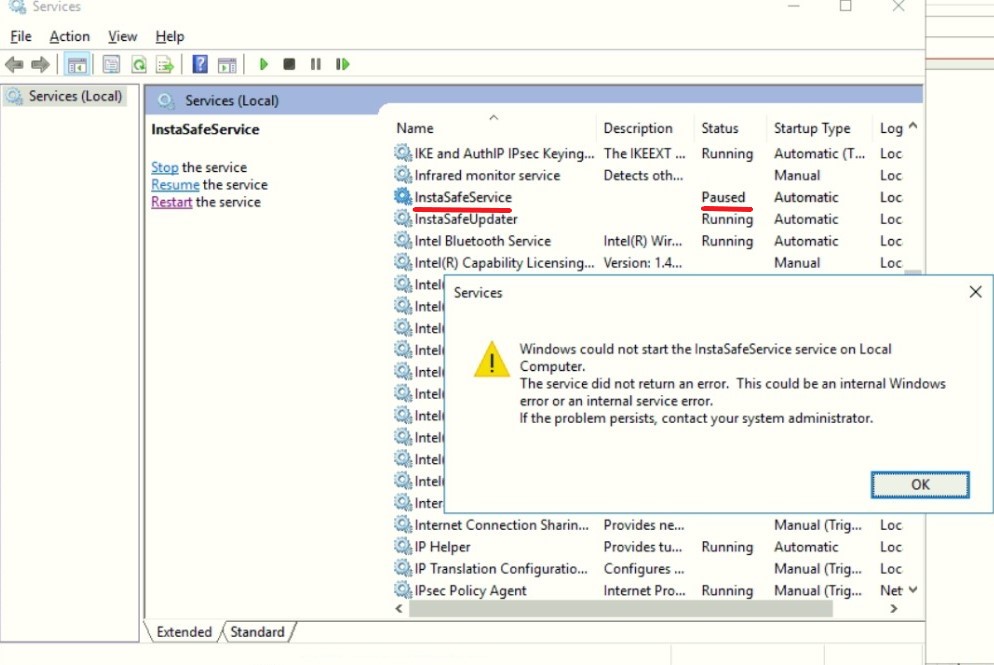Screen dimensions: 994x665
Task: Click the Export List toolbar icon
Action: point(165,64)
